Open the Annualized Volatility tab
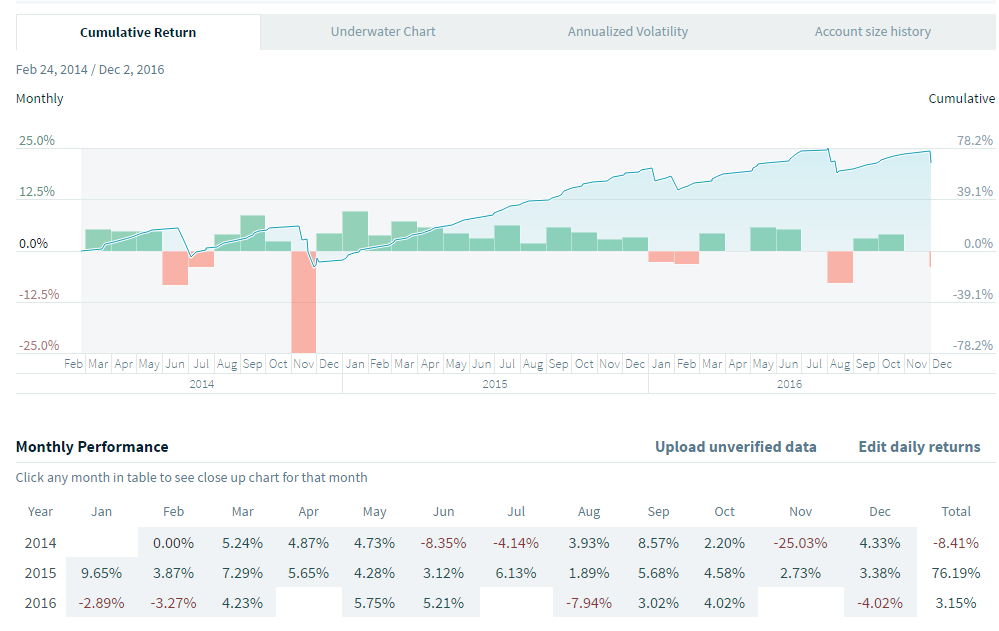The height and width of the screenshot is (631, 999). pyautogui.click(x=628, y=32)
